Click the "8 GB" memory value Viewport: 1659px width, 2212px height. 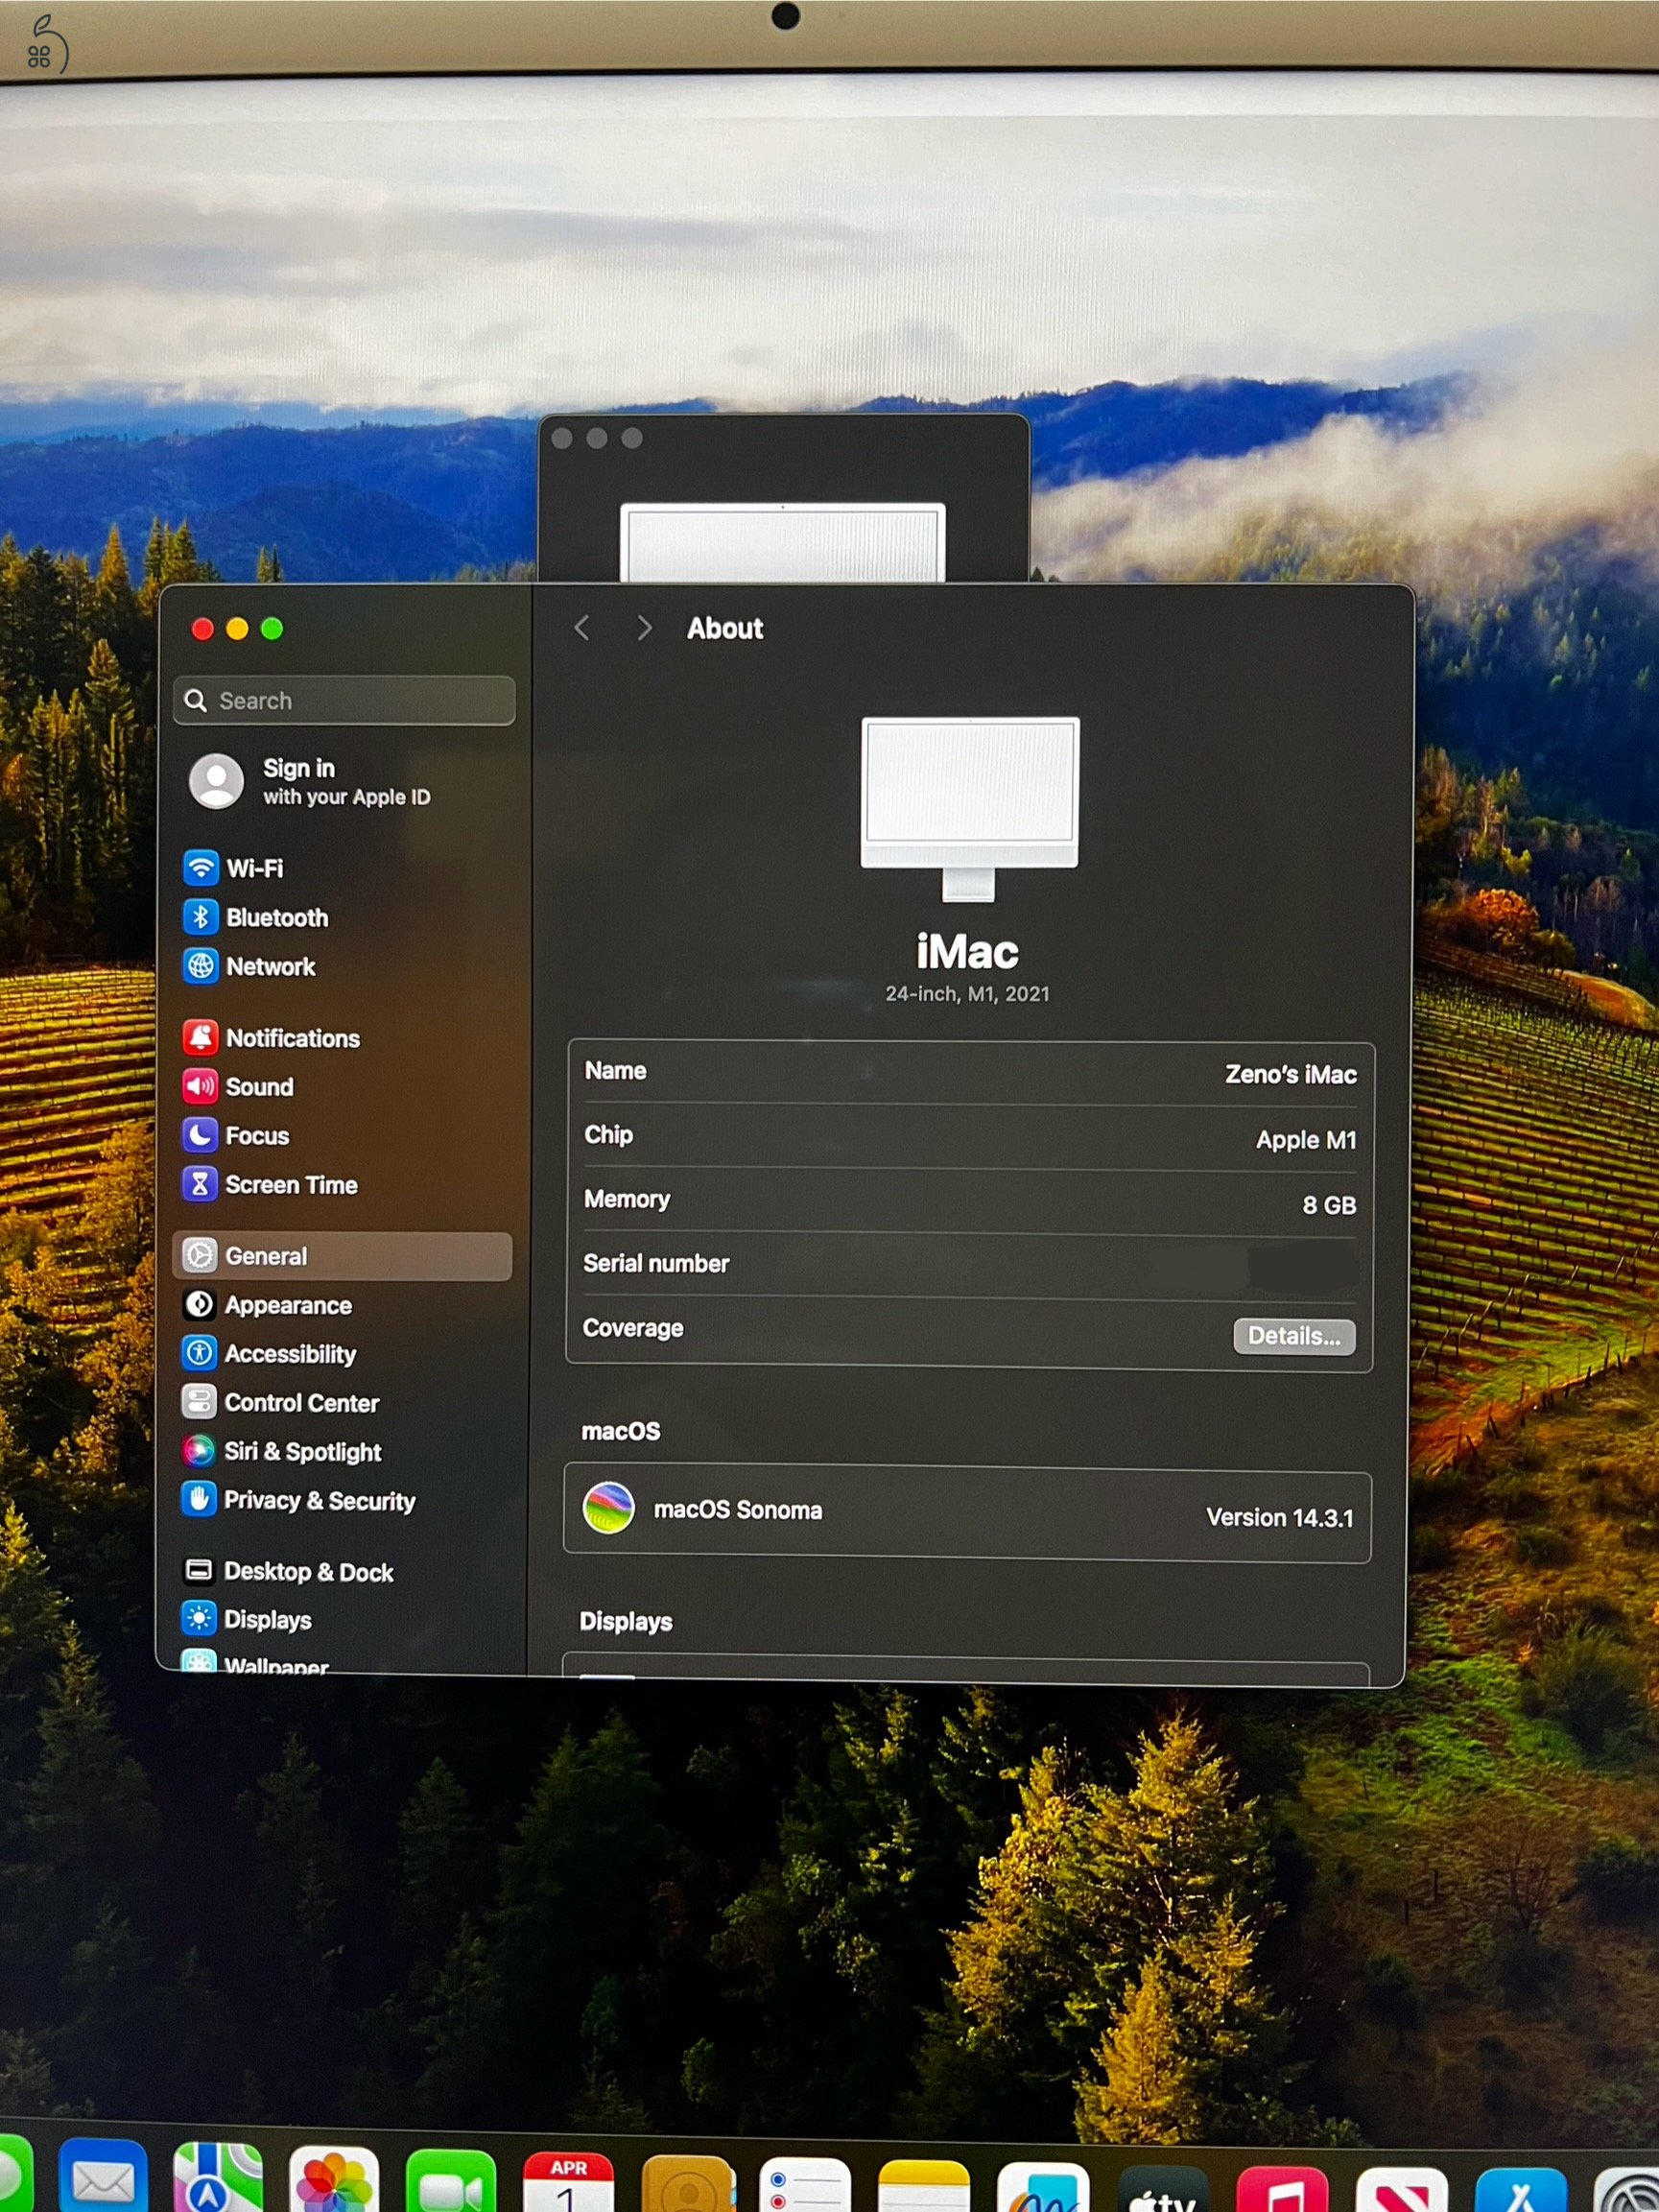click(1329, 1204)
